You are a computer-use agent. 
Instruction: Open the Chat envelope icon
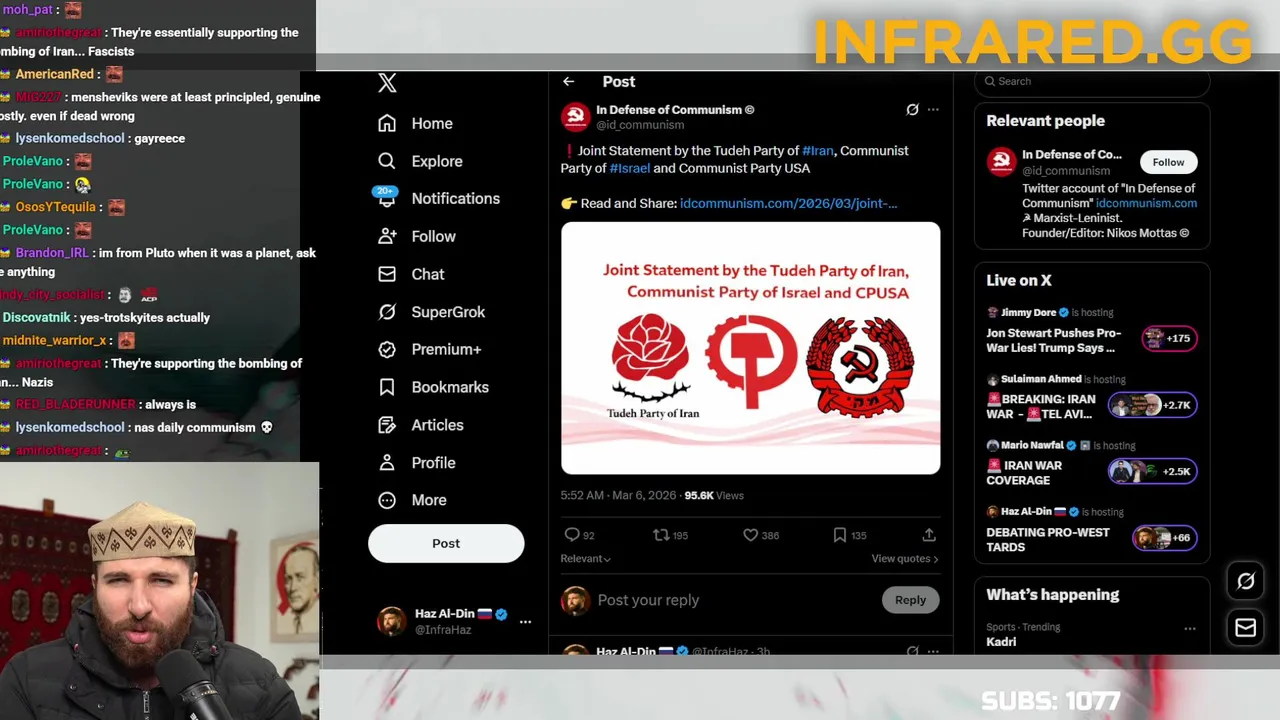(x=387, y=274)
